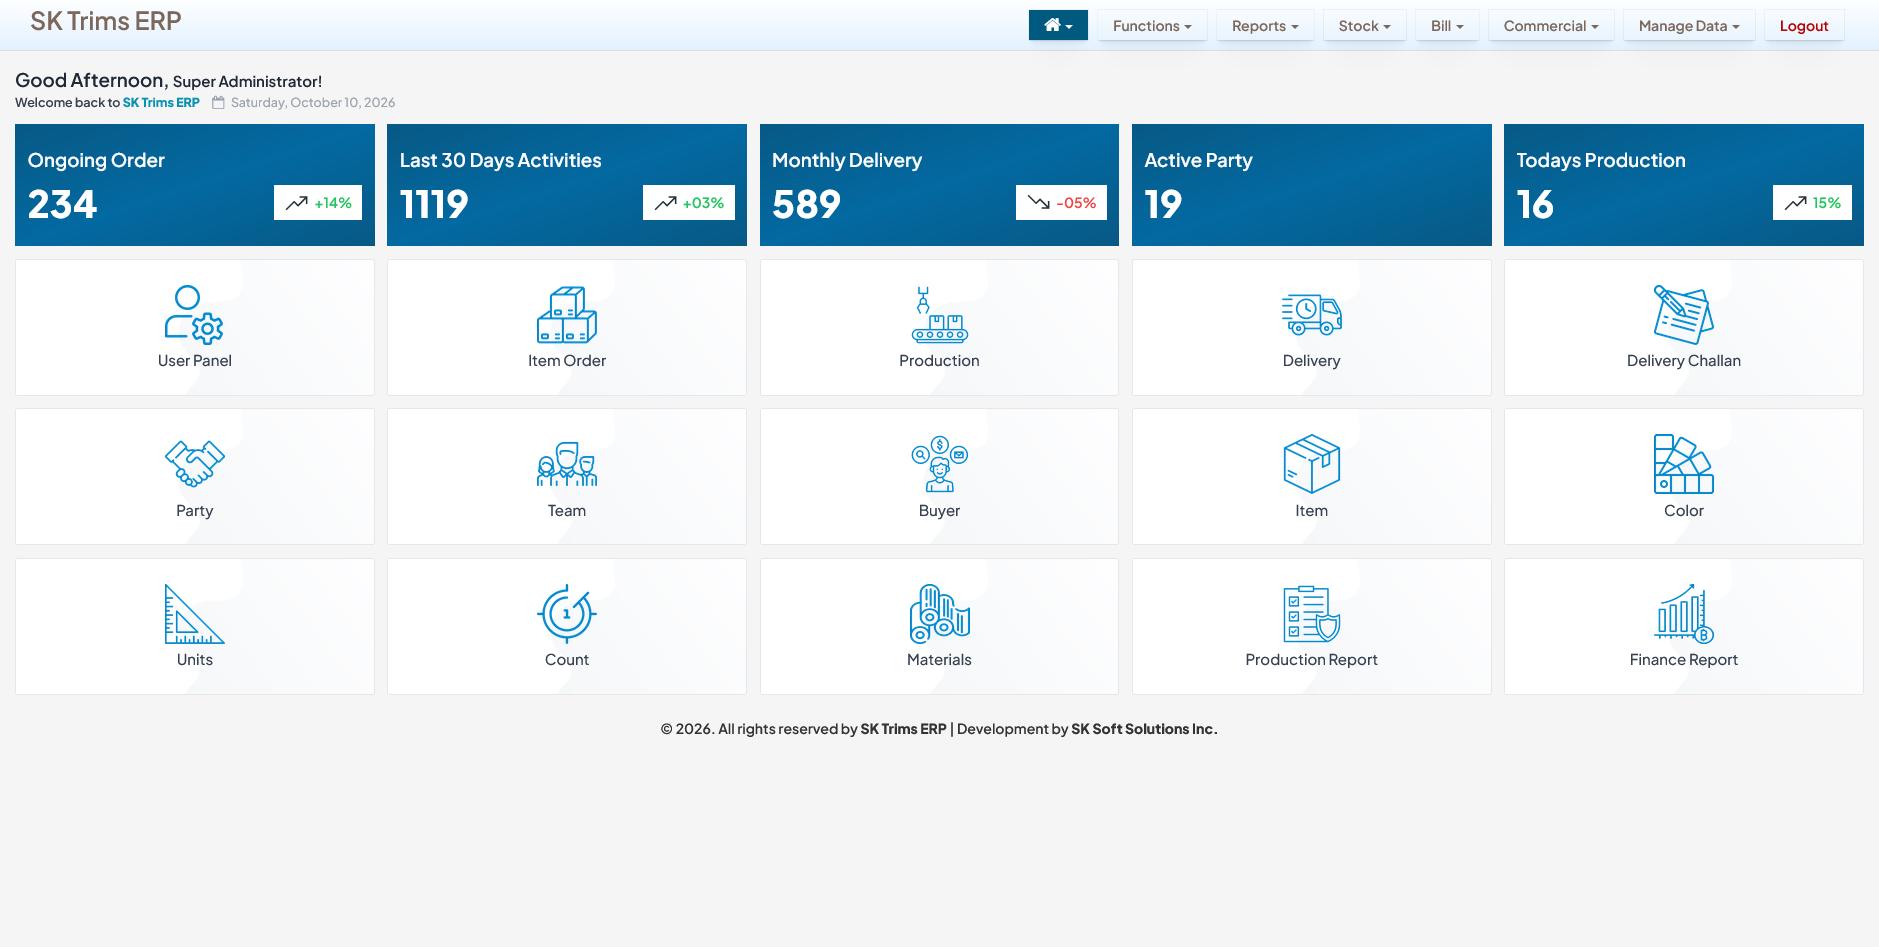View the Production Report icon

tap(1311, 614)
